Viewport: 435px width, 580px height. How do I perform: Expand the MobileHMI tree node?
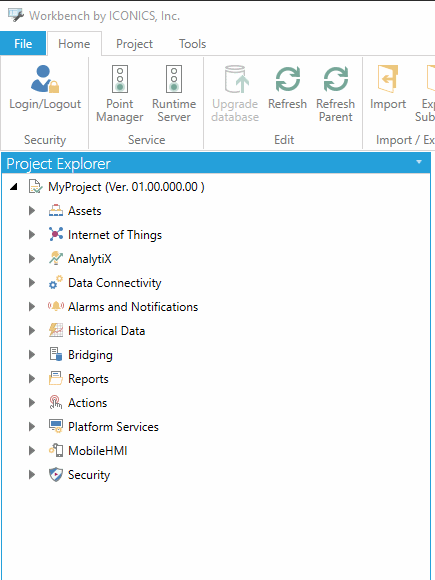[x=32, y=451]
